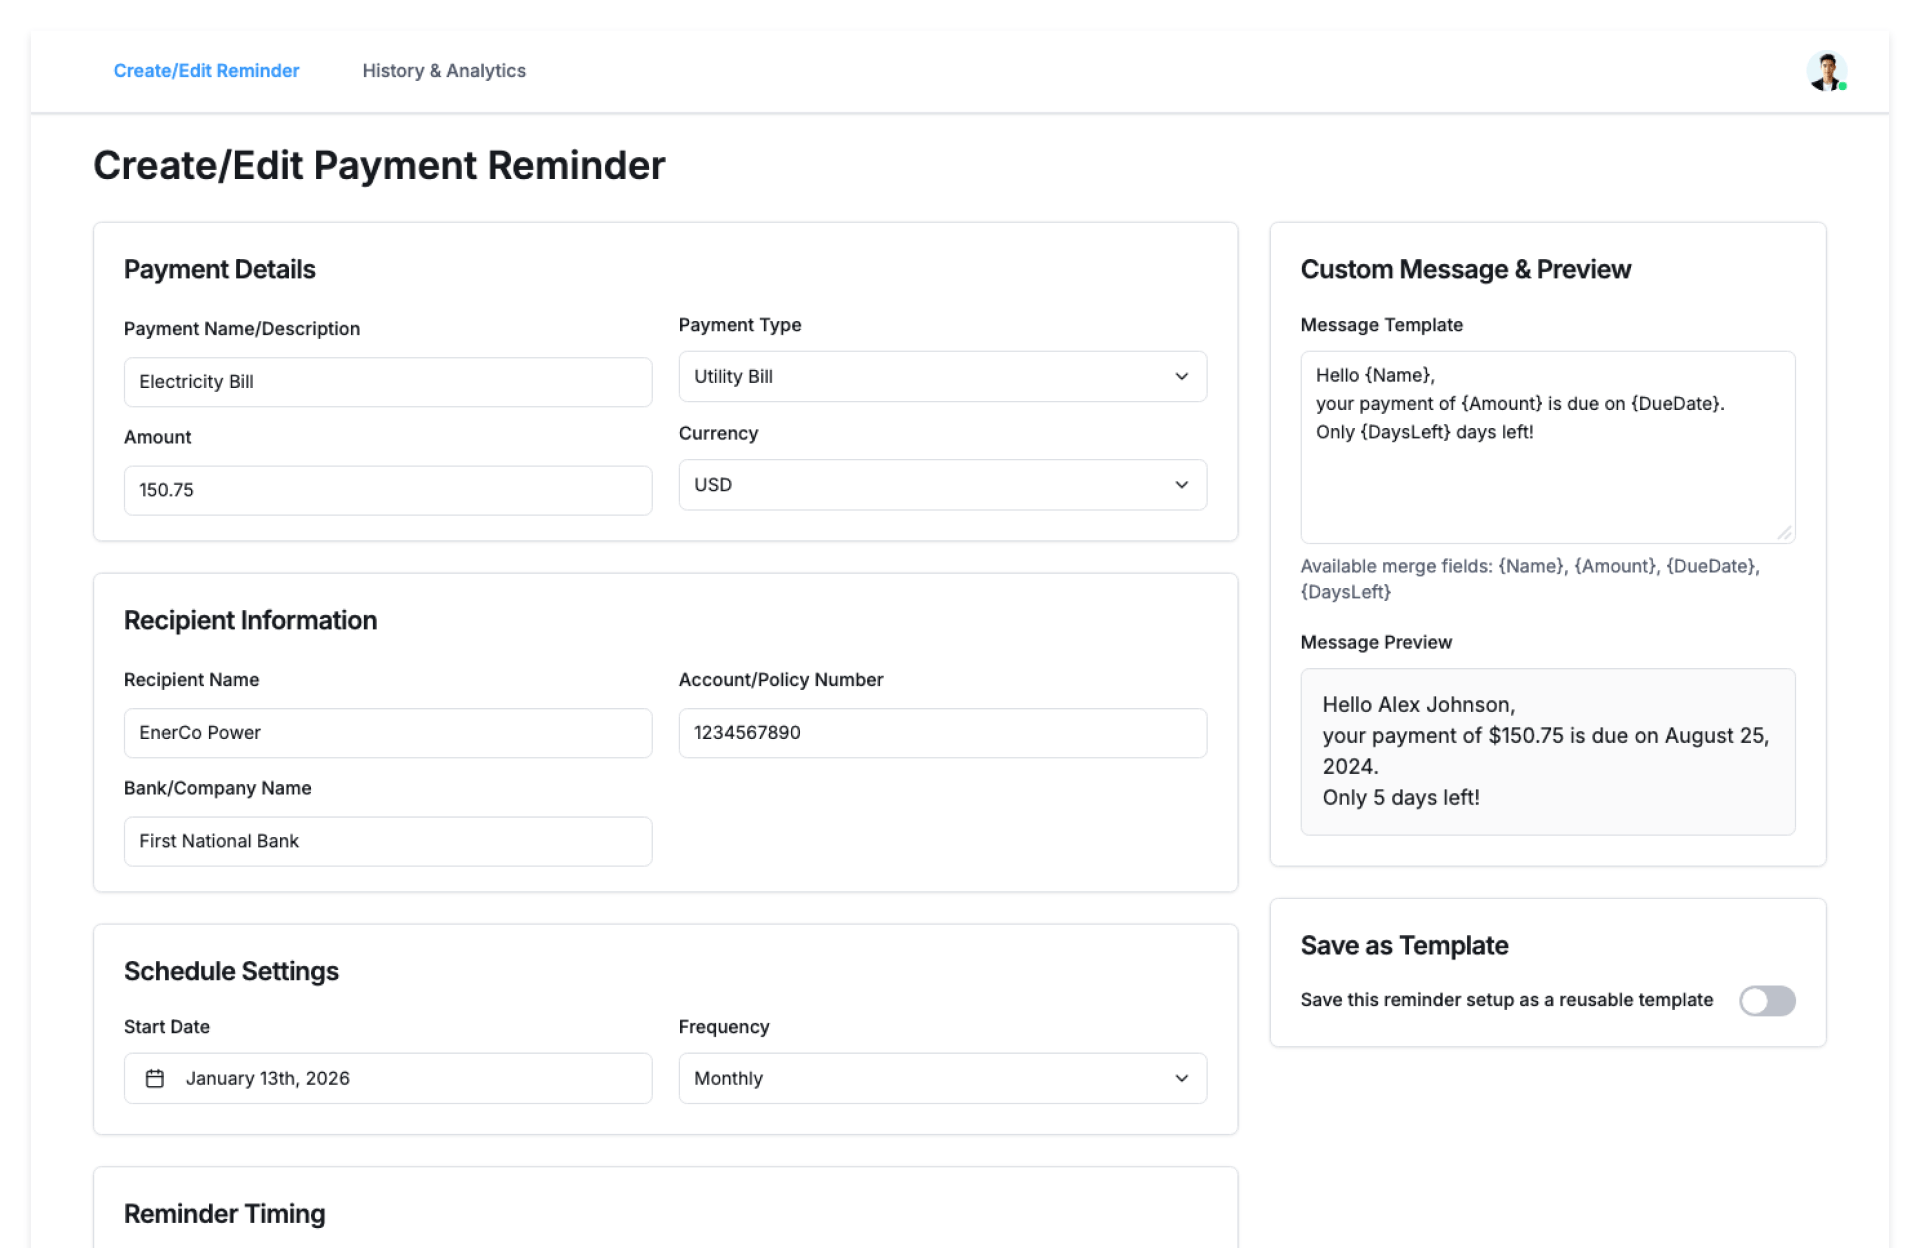Click the Amount field showing 150.75
1920x1248 pixels.
click(388, 490)
